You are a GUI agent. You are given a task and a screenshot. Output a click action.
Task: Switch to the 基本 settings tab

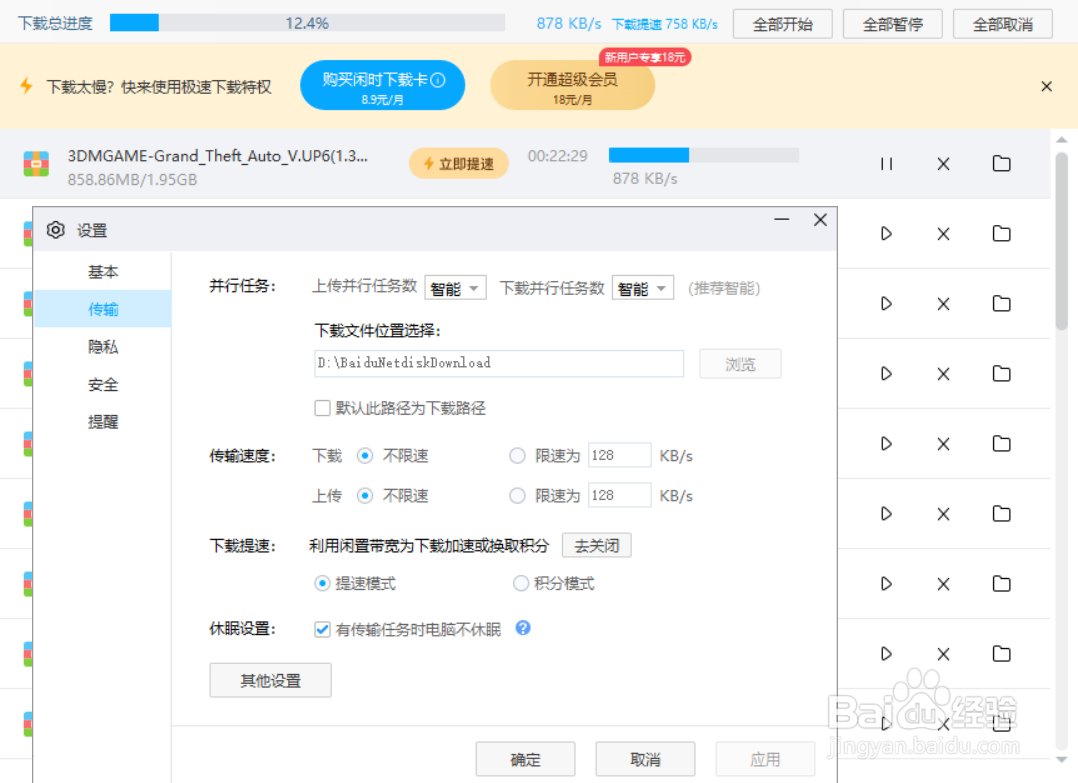[x=103, y=272]
